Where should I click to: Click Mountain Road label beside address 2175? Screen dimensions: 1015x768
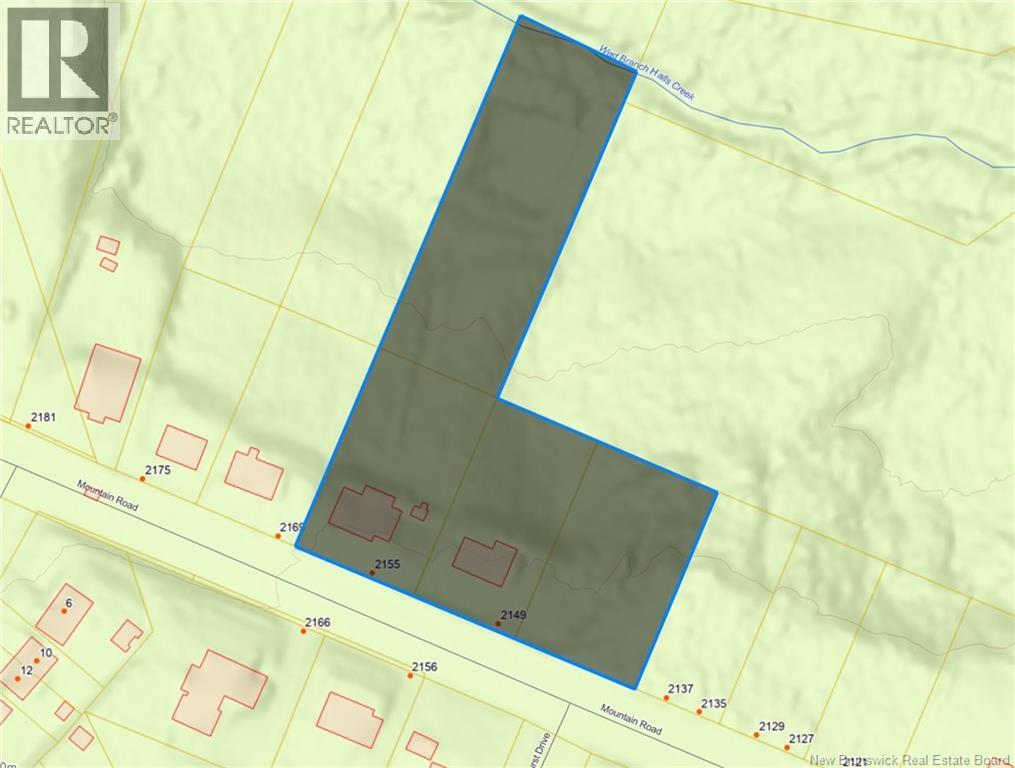click(x=107, y=495)
